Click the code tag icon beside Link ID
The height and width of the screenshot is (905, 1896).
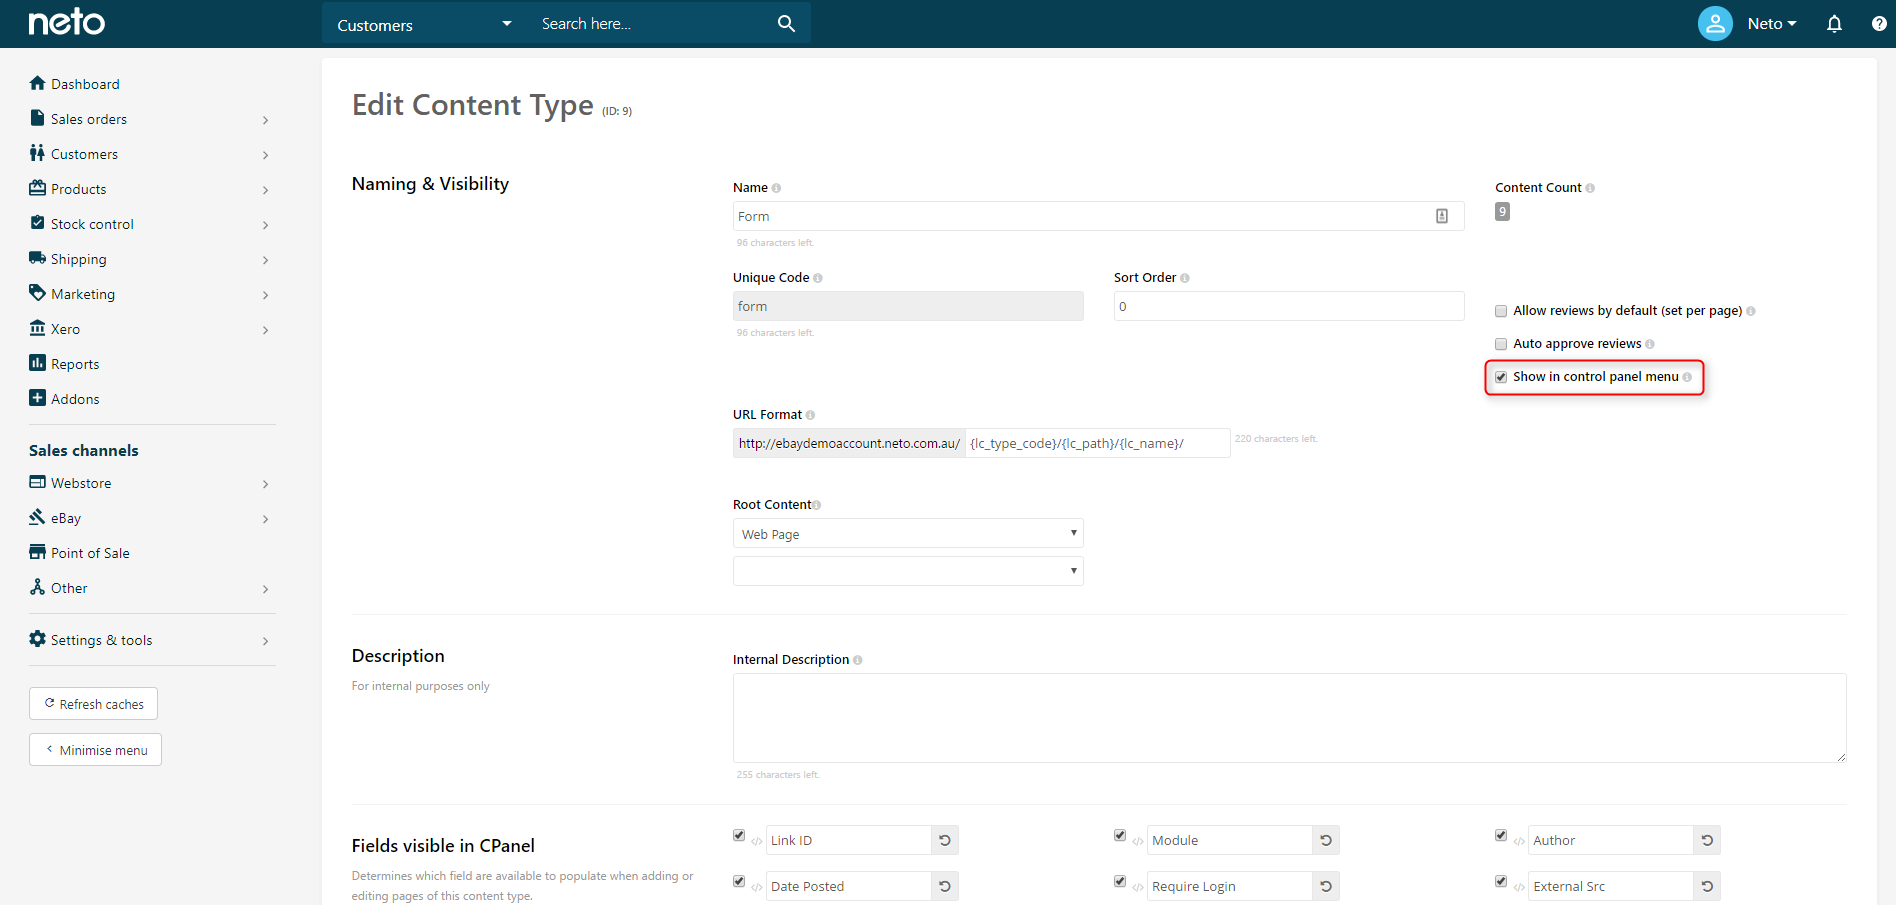[757, 841]
